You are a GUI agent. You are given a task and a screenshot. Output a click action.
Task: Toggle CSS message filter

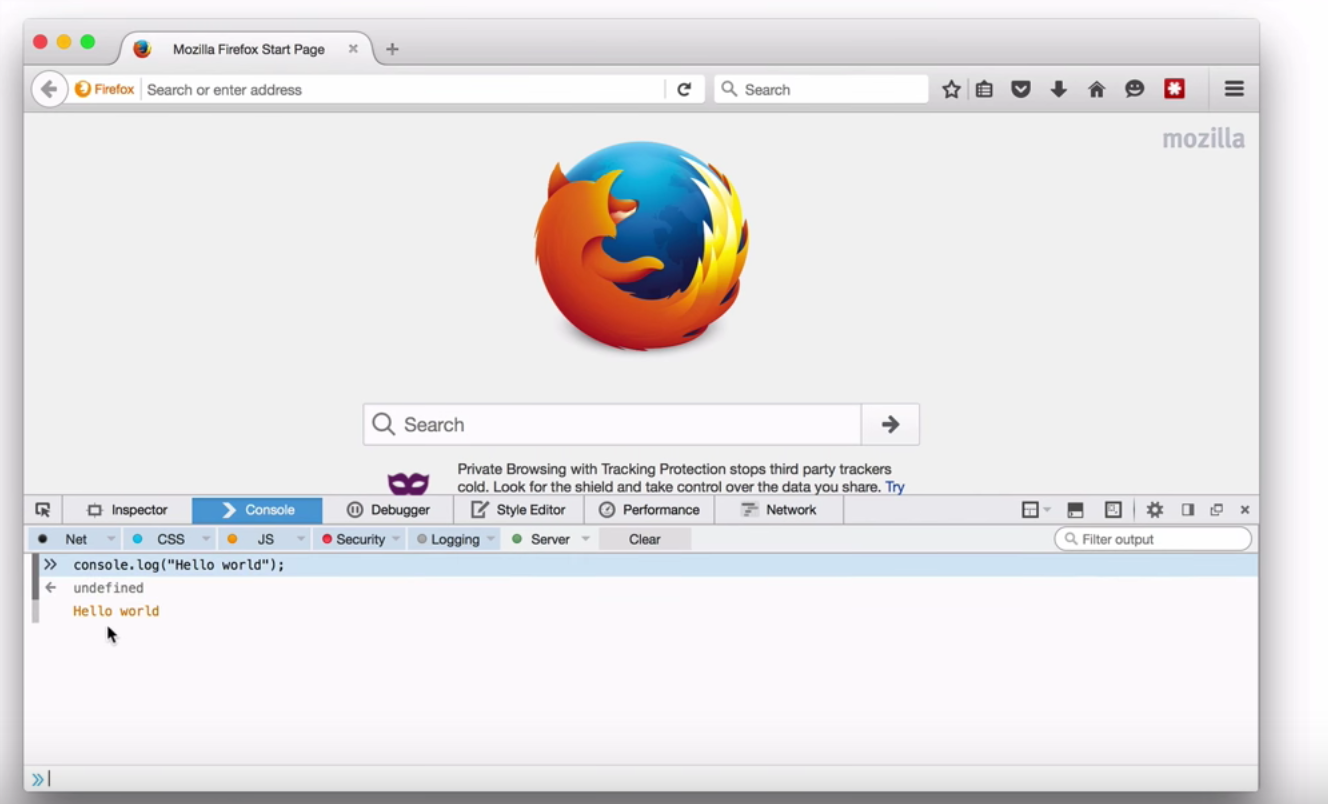pos(162,539)
